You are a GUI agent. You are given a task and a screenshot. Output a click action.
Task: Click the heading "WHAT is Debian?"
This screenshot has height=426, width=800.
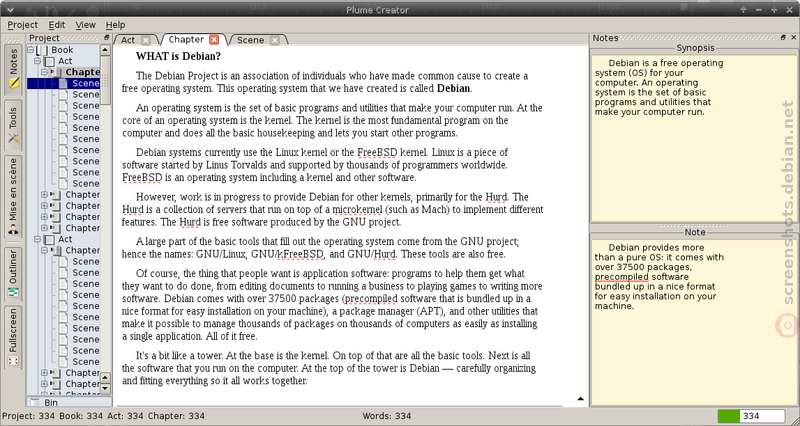178,56
